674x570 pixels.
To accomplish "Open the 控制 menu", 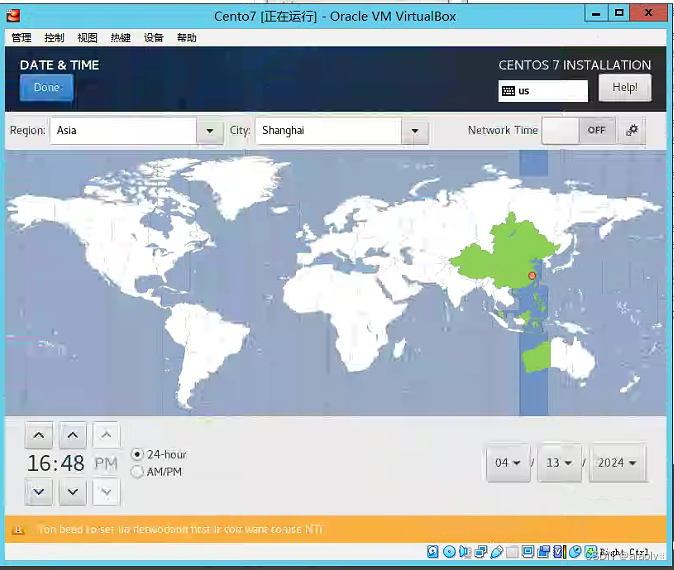I will 54,38.
